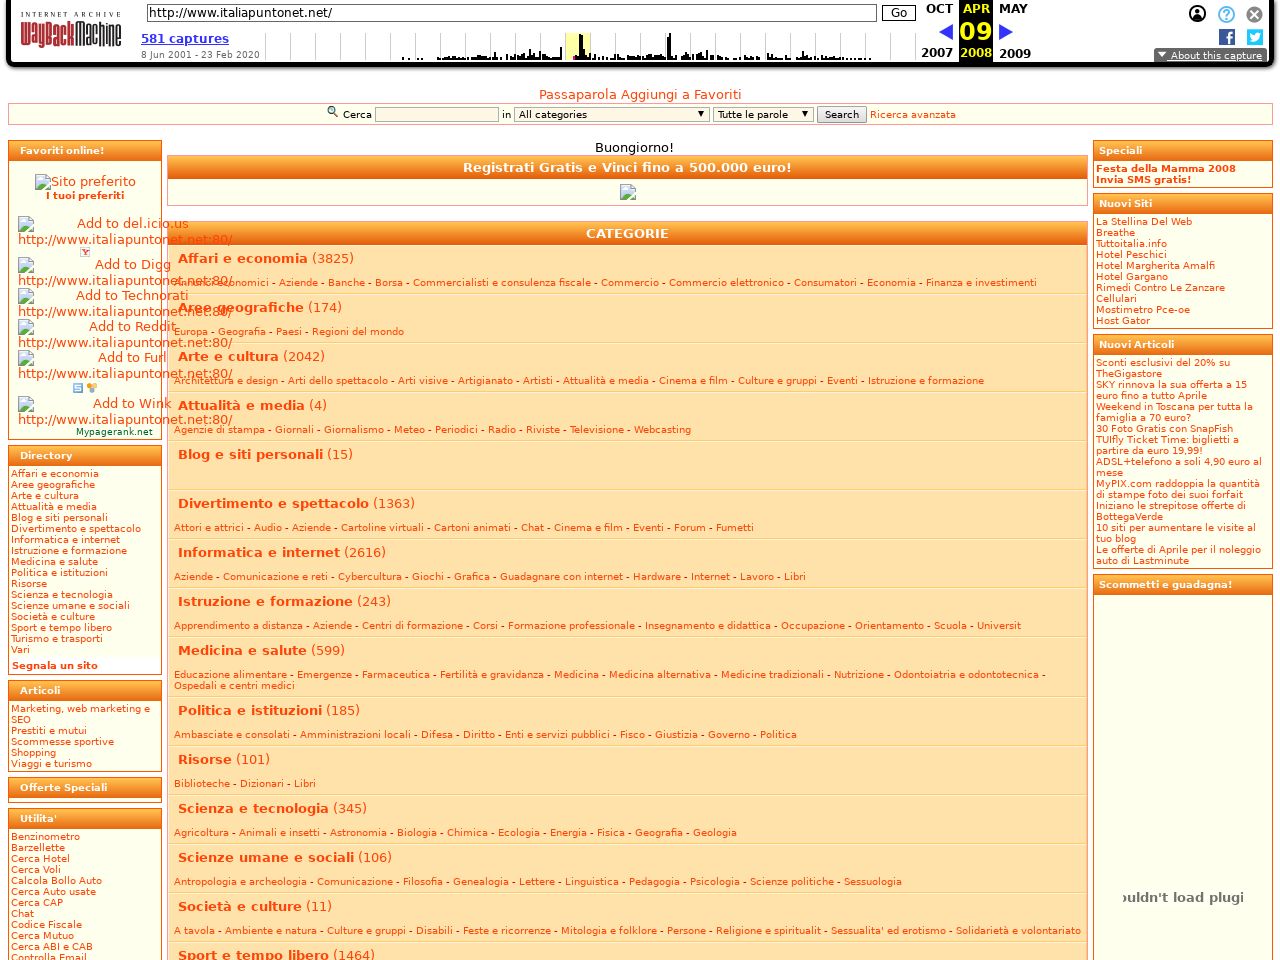Close the Wayback toolbar with X icon
This screenshot has height=960, width=1280.
[1254, 14]
